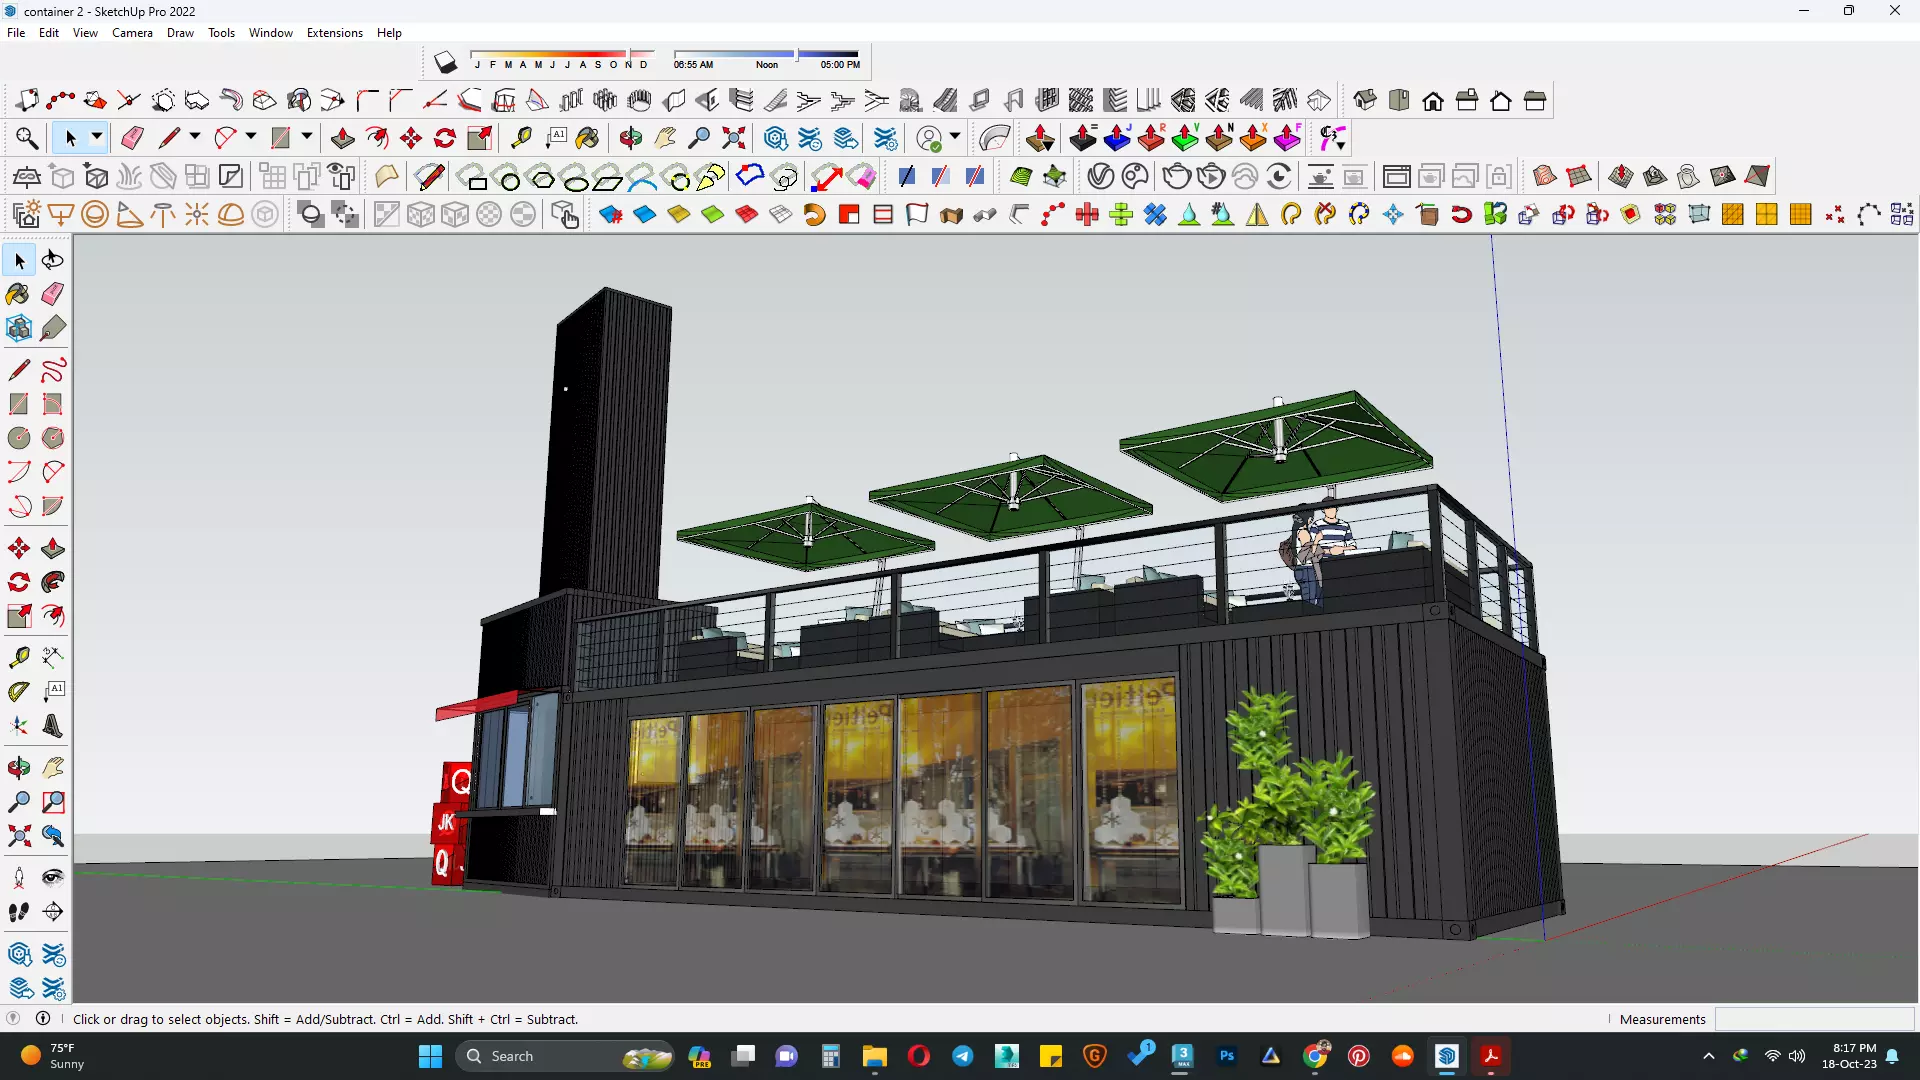Activate the Orbit tool in left toolbar
1920x1080 pixels.
coord(19,768)
